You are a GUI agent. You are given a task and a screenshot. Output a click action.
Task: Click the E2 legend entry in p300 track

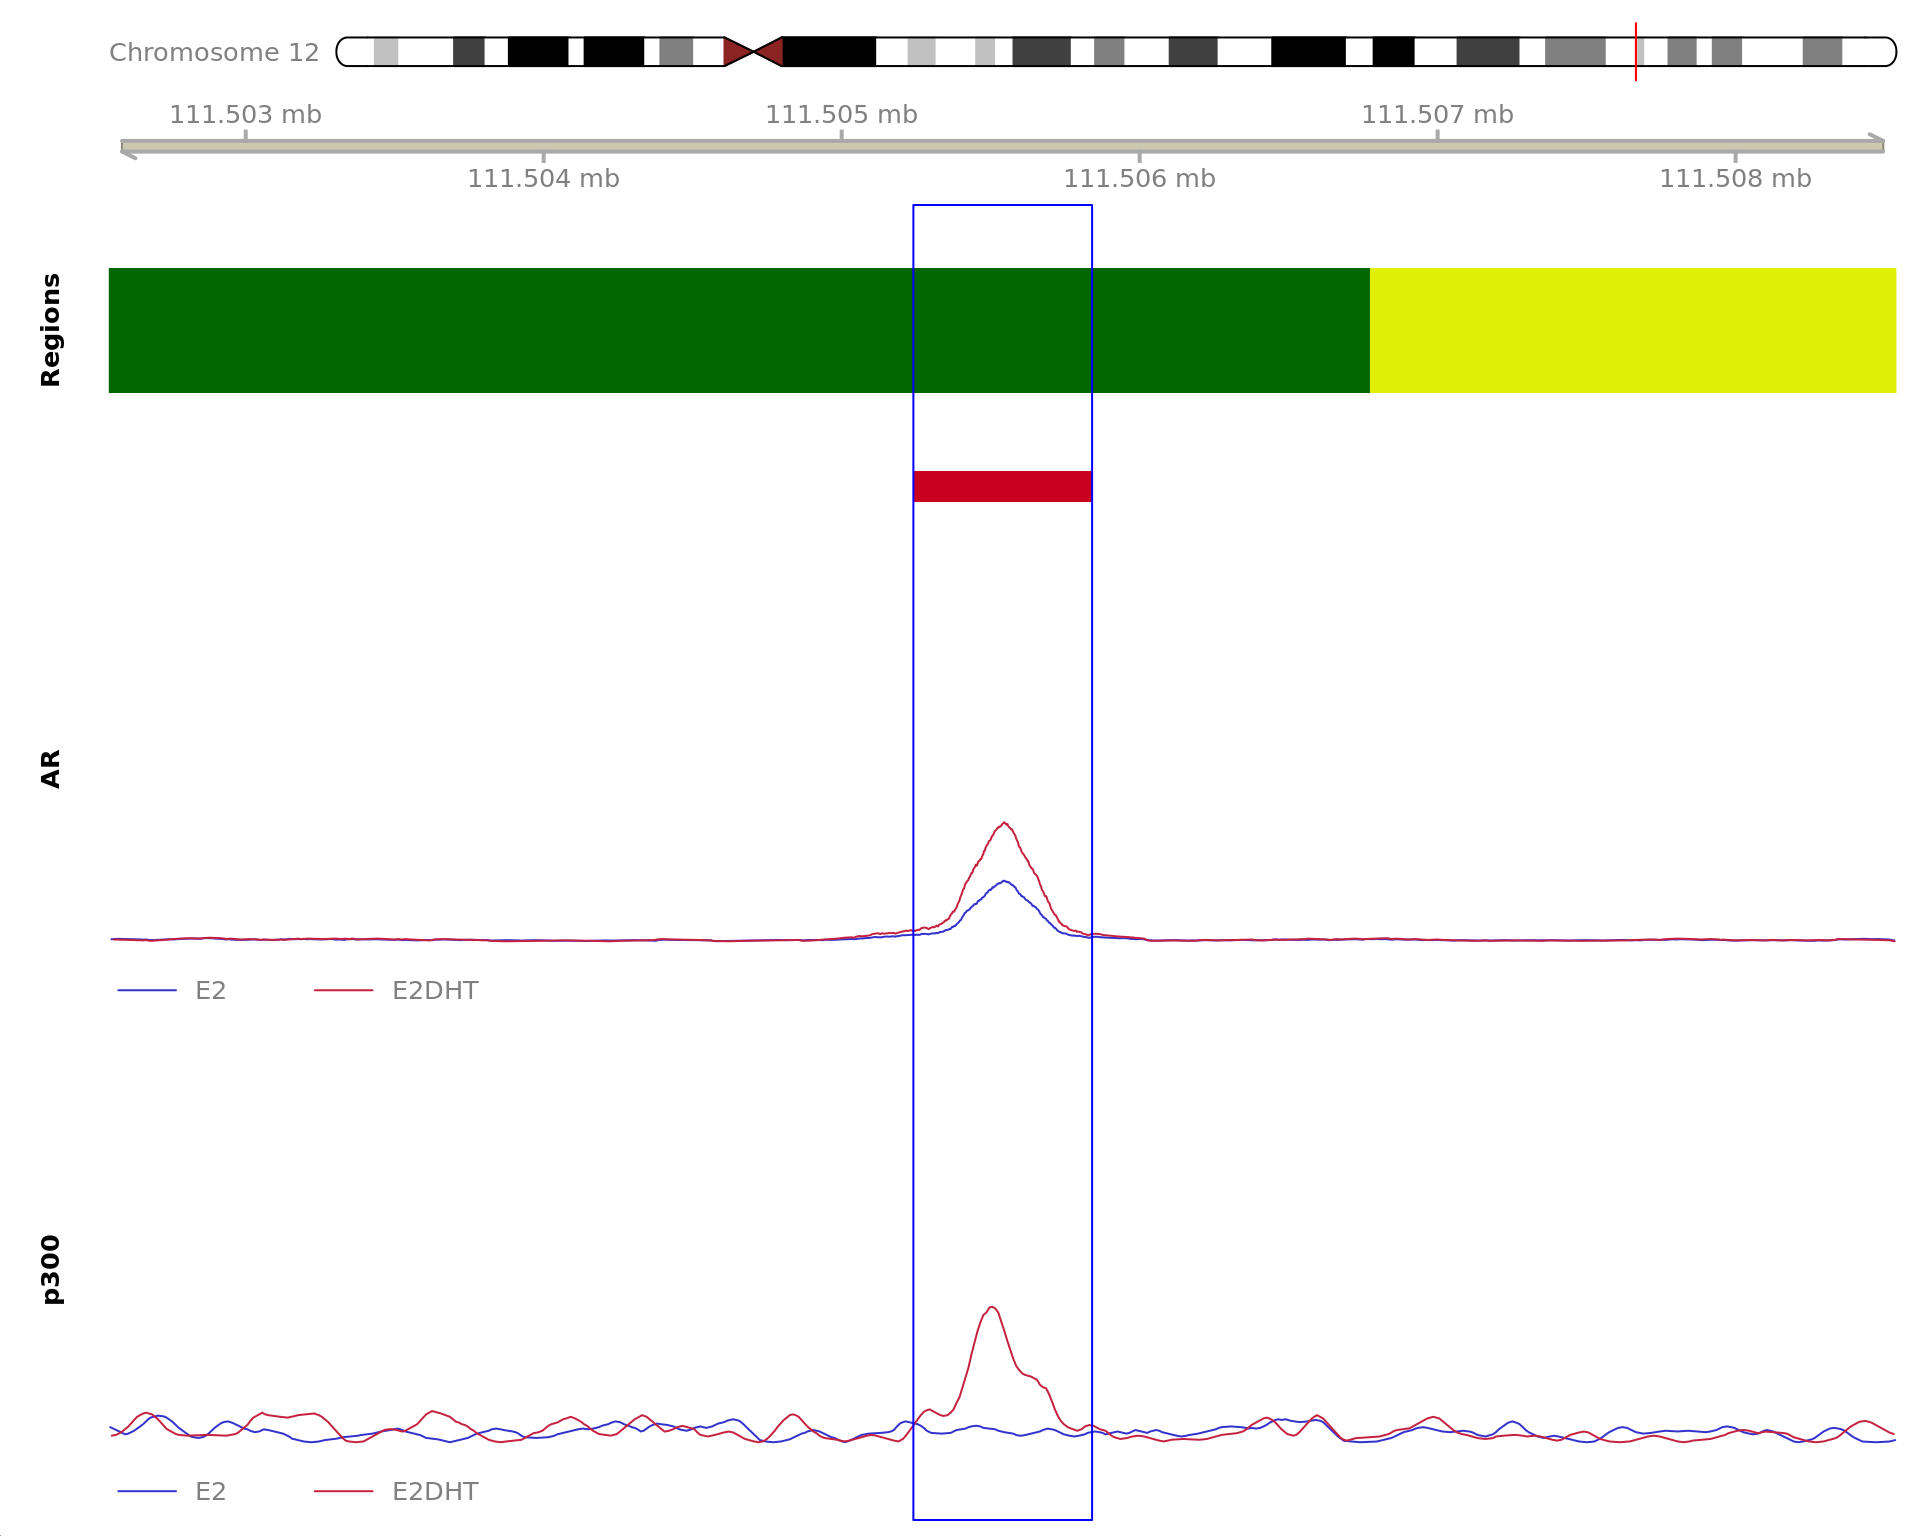pyautogui.click(x=172, y=1491)
